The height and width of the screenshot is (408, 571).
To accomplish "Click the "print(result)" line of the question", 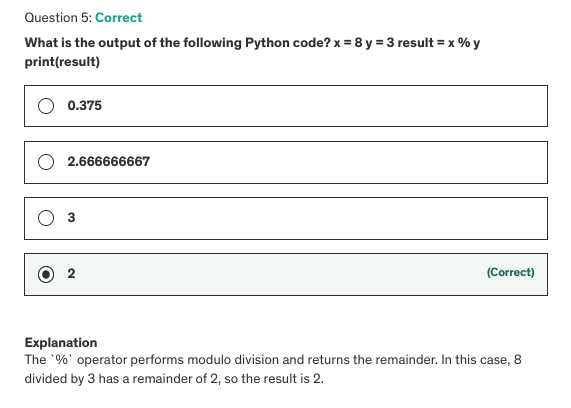I will [x=62, y=62].
